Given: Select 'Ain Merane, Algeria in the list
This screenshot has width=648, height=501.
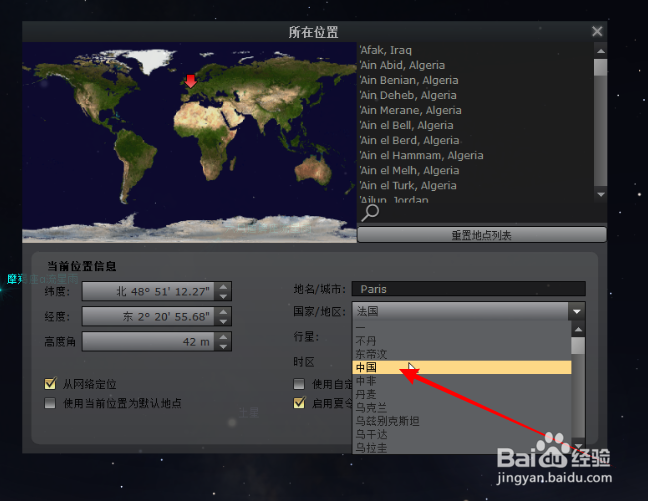Looking at the screenshot, I should (475, 110).
